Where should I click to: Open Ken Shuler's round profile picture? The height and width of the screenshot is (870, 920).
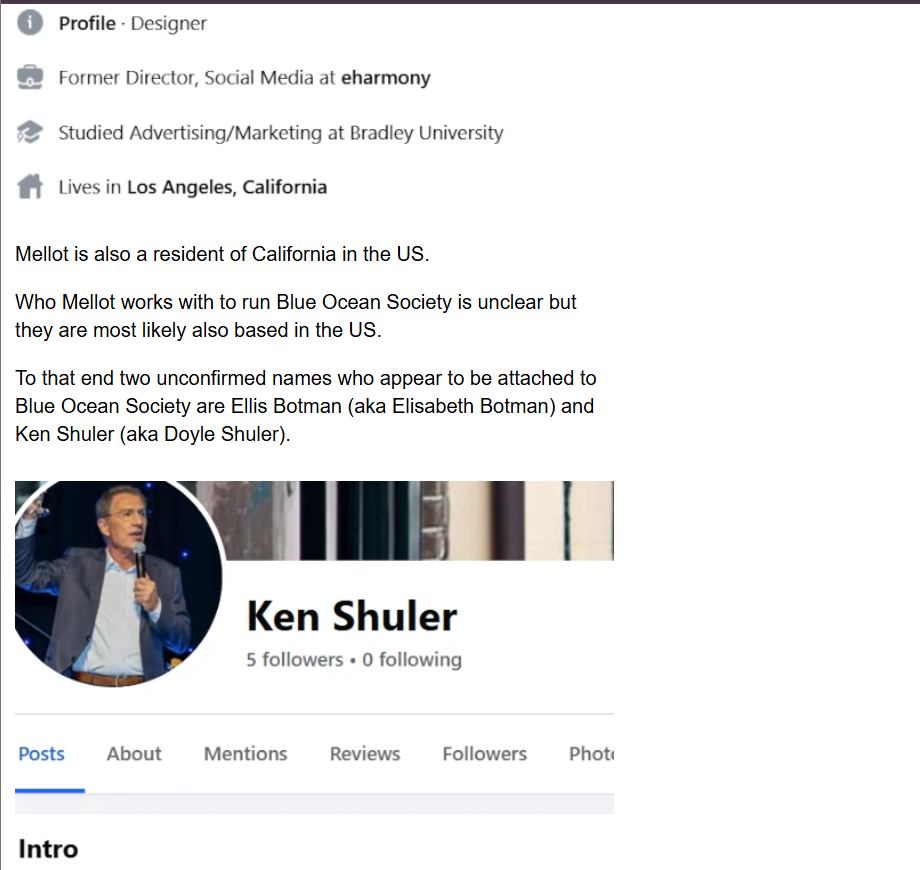coord(118,583)
